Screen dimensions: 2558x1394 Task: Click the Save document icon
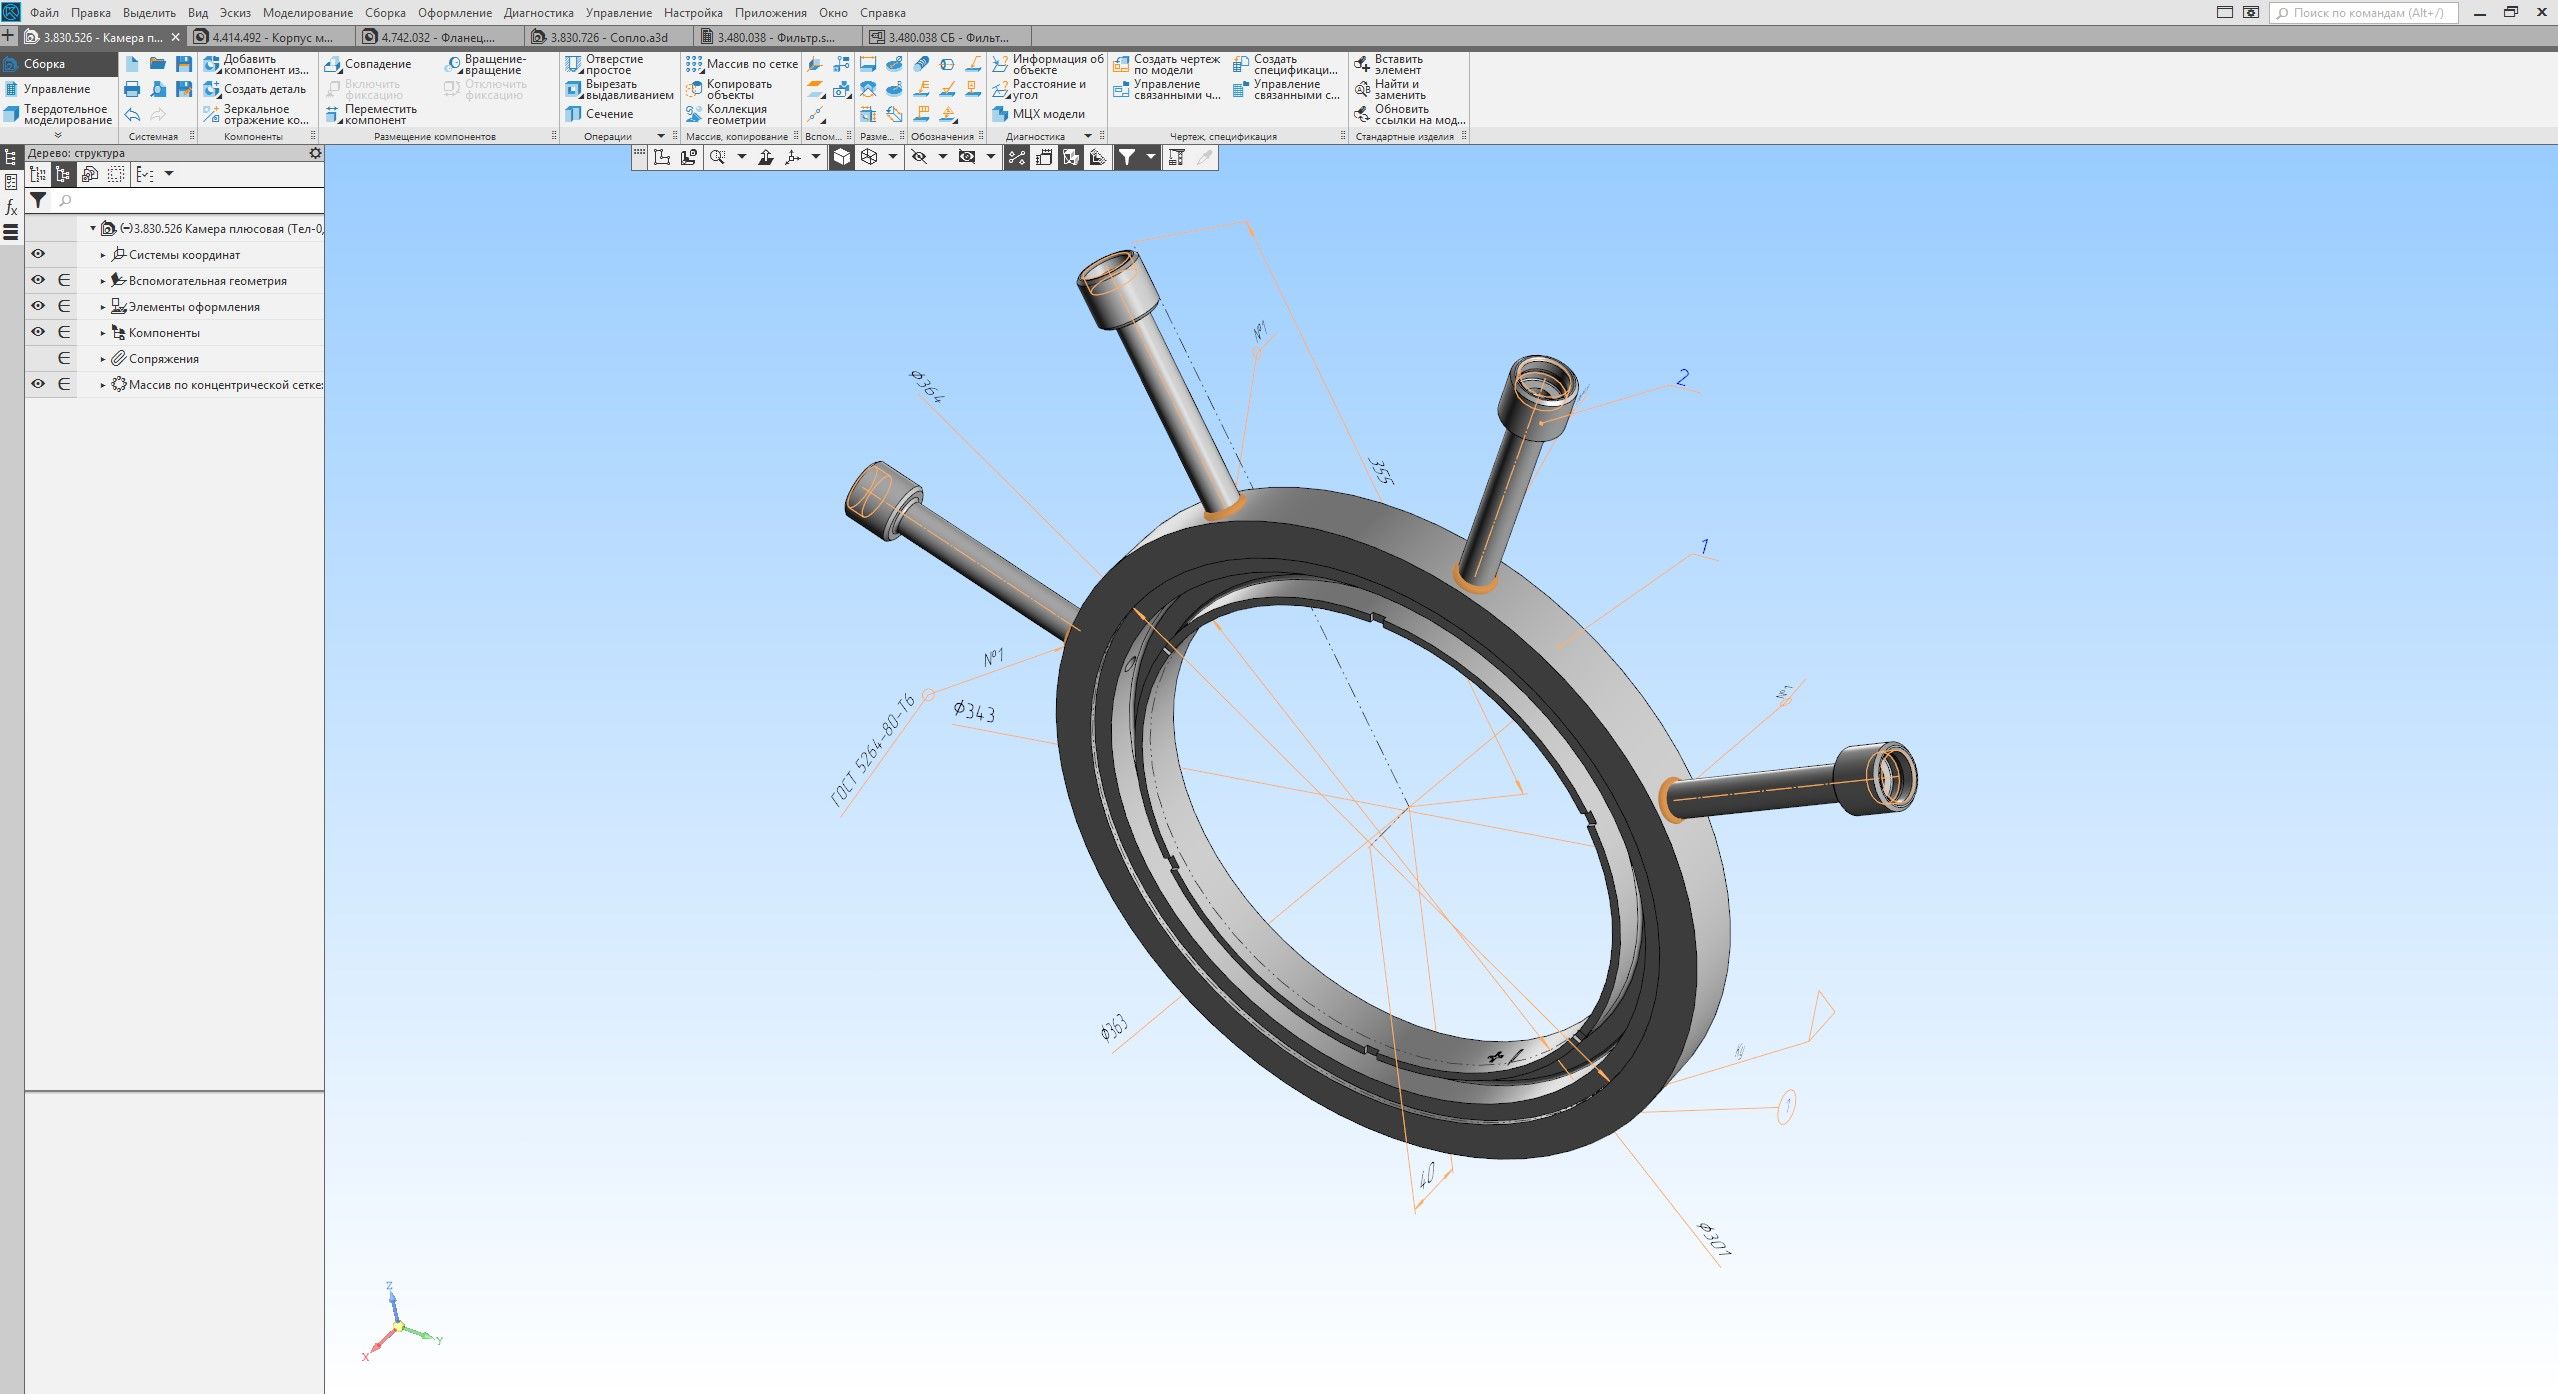[184, 64]
